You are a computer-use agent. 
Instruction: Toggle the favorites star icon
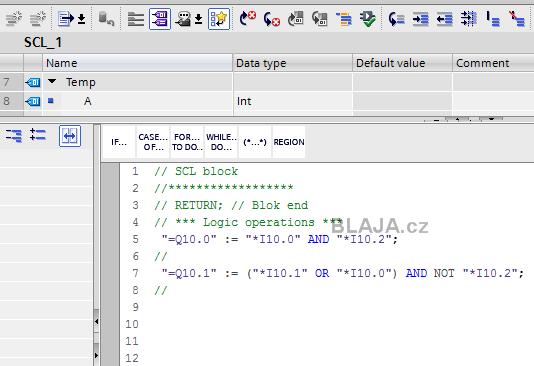click(219, 19)
